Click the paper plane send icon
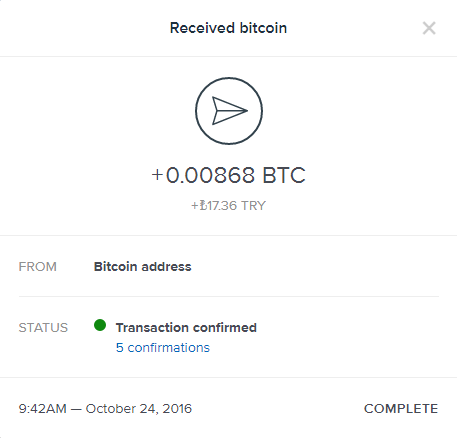This screenshot has width=457, height=438. pyautogui.click(x=229, y=111)
